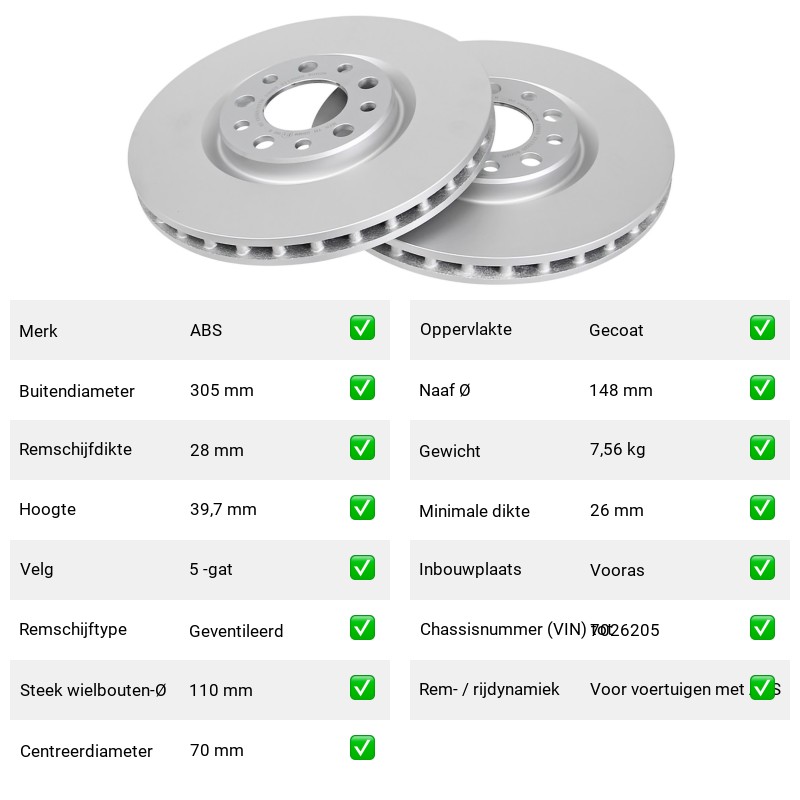800x800 pixels.
Task: Click the green check for Hoogte 39,7 mm
Action: pos(362,508)
